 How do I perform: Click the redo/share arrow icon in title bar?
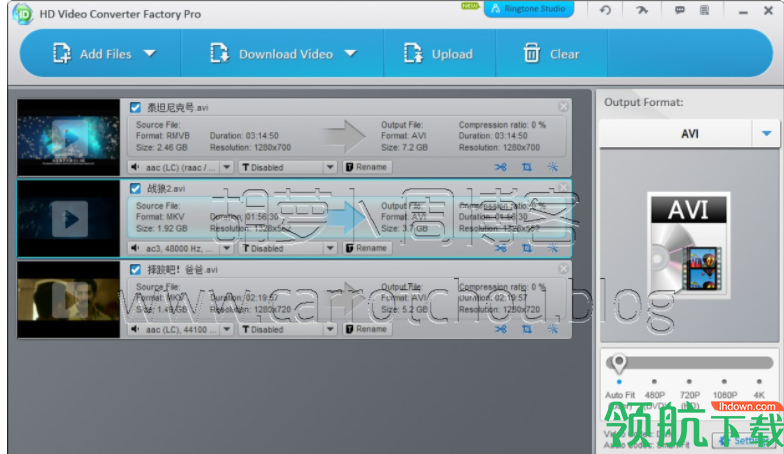tap(642, 10)
